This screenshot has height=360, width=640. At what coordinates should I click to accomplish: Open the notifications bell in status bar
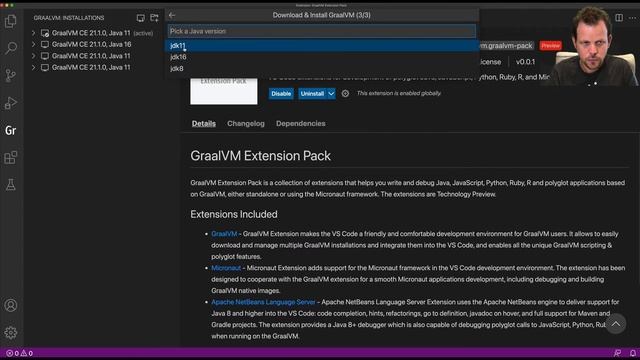click(632, 353)
